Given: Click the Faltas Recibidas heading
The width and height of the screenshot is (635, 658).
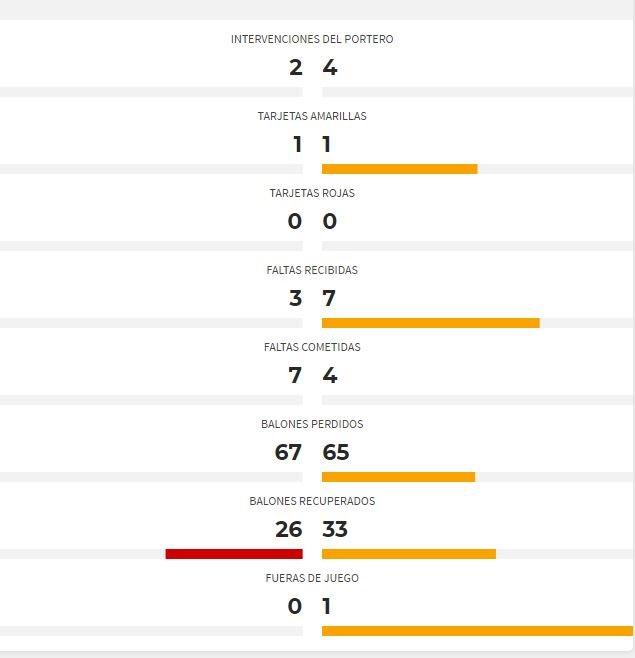Looking at the screenshot, I should [312, 270].
